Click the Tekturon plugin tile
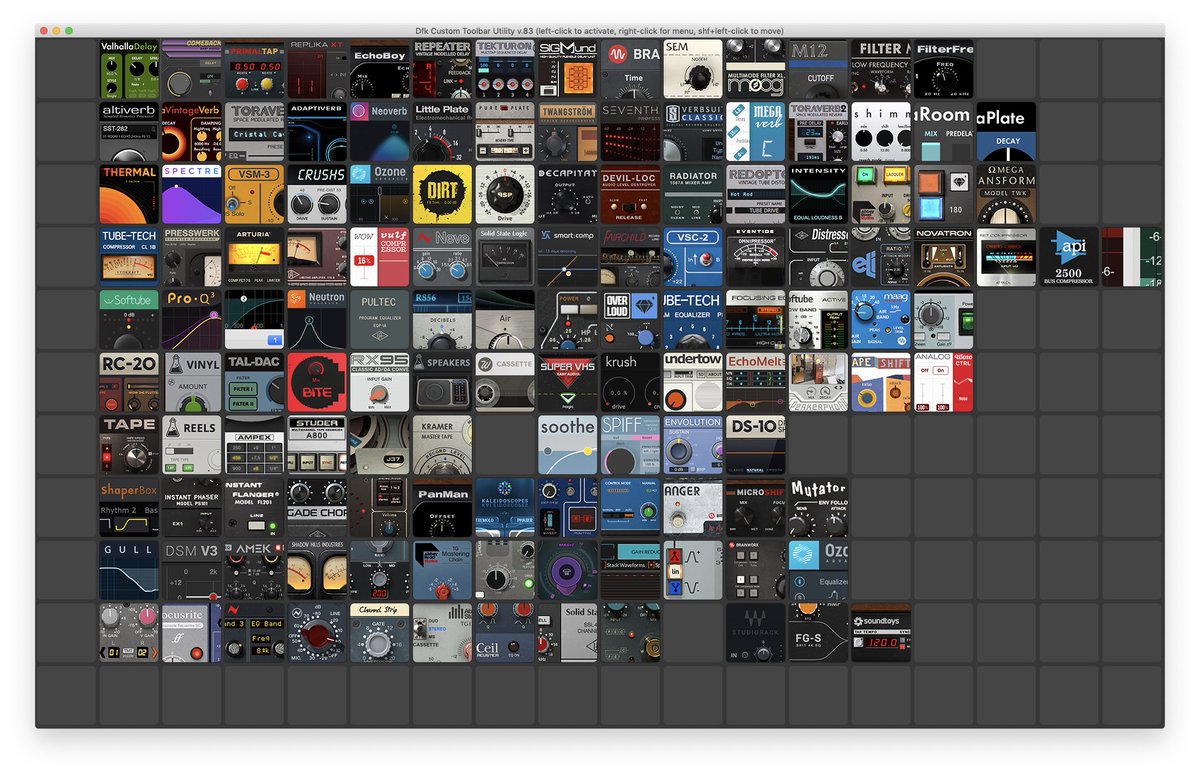Screen dimensions: 1200x775 coord(505,69)
